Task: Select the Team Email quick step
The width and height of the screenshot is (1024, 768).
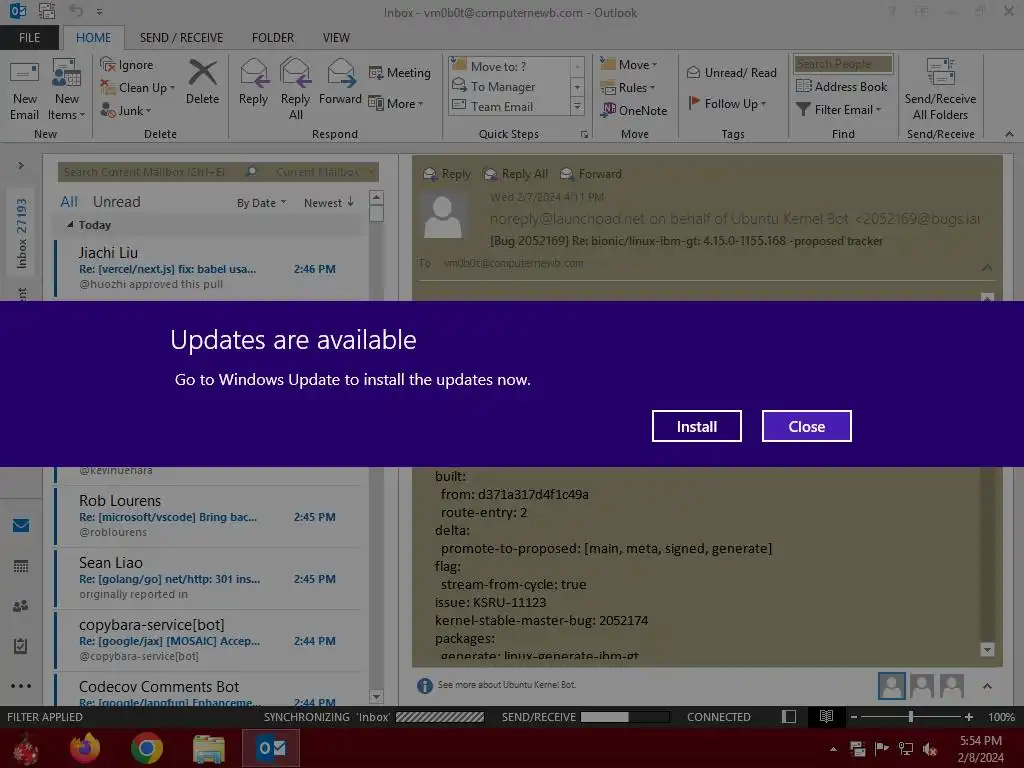Action: (511, 106)
